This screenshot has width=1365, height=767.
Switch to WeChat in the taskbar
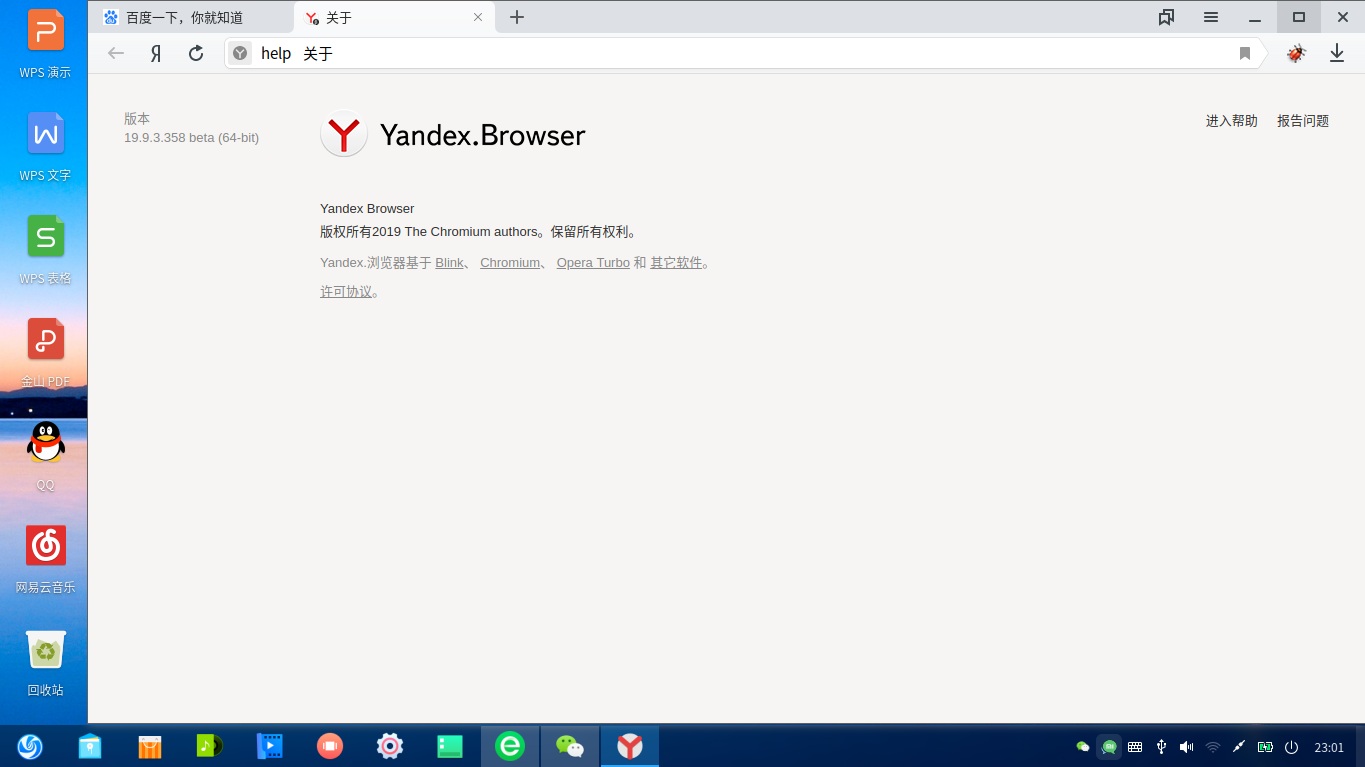coord(570,746)
